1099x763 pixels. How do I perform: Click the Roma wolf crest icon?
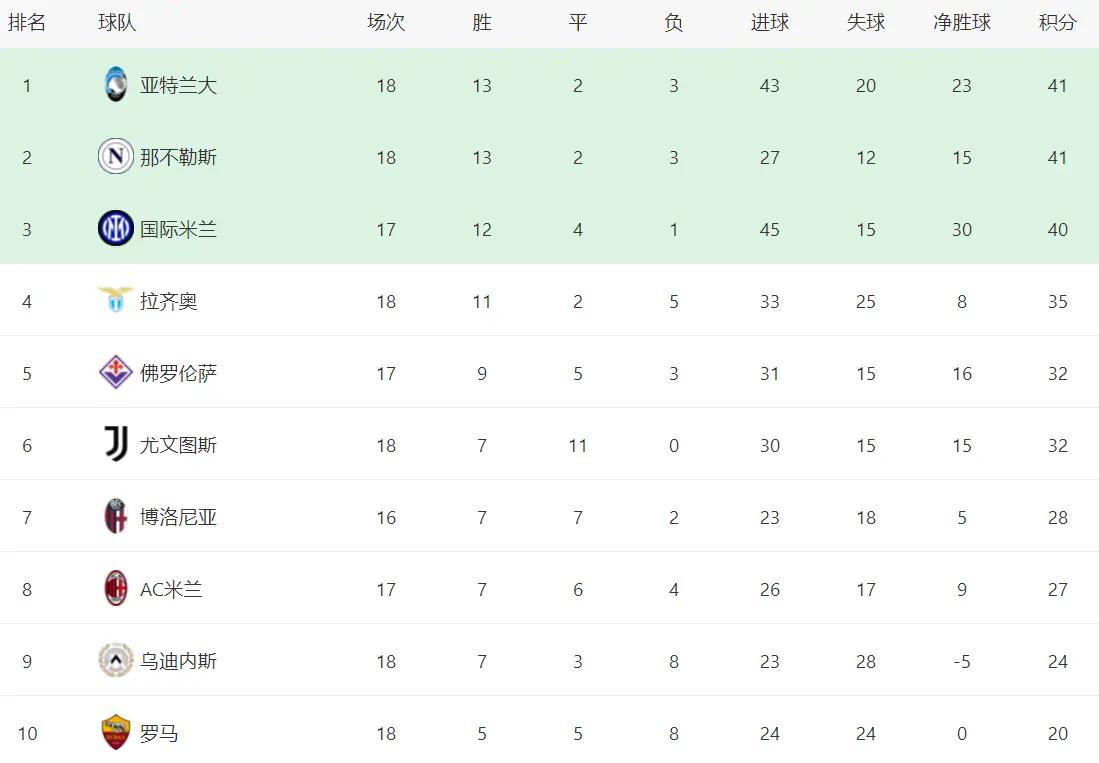coord(116,733)
